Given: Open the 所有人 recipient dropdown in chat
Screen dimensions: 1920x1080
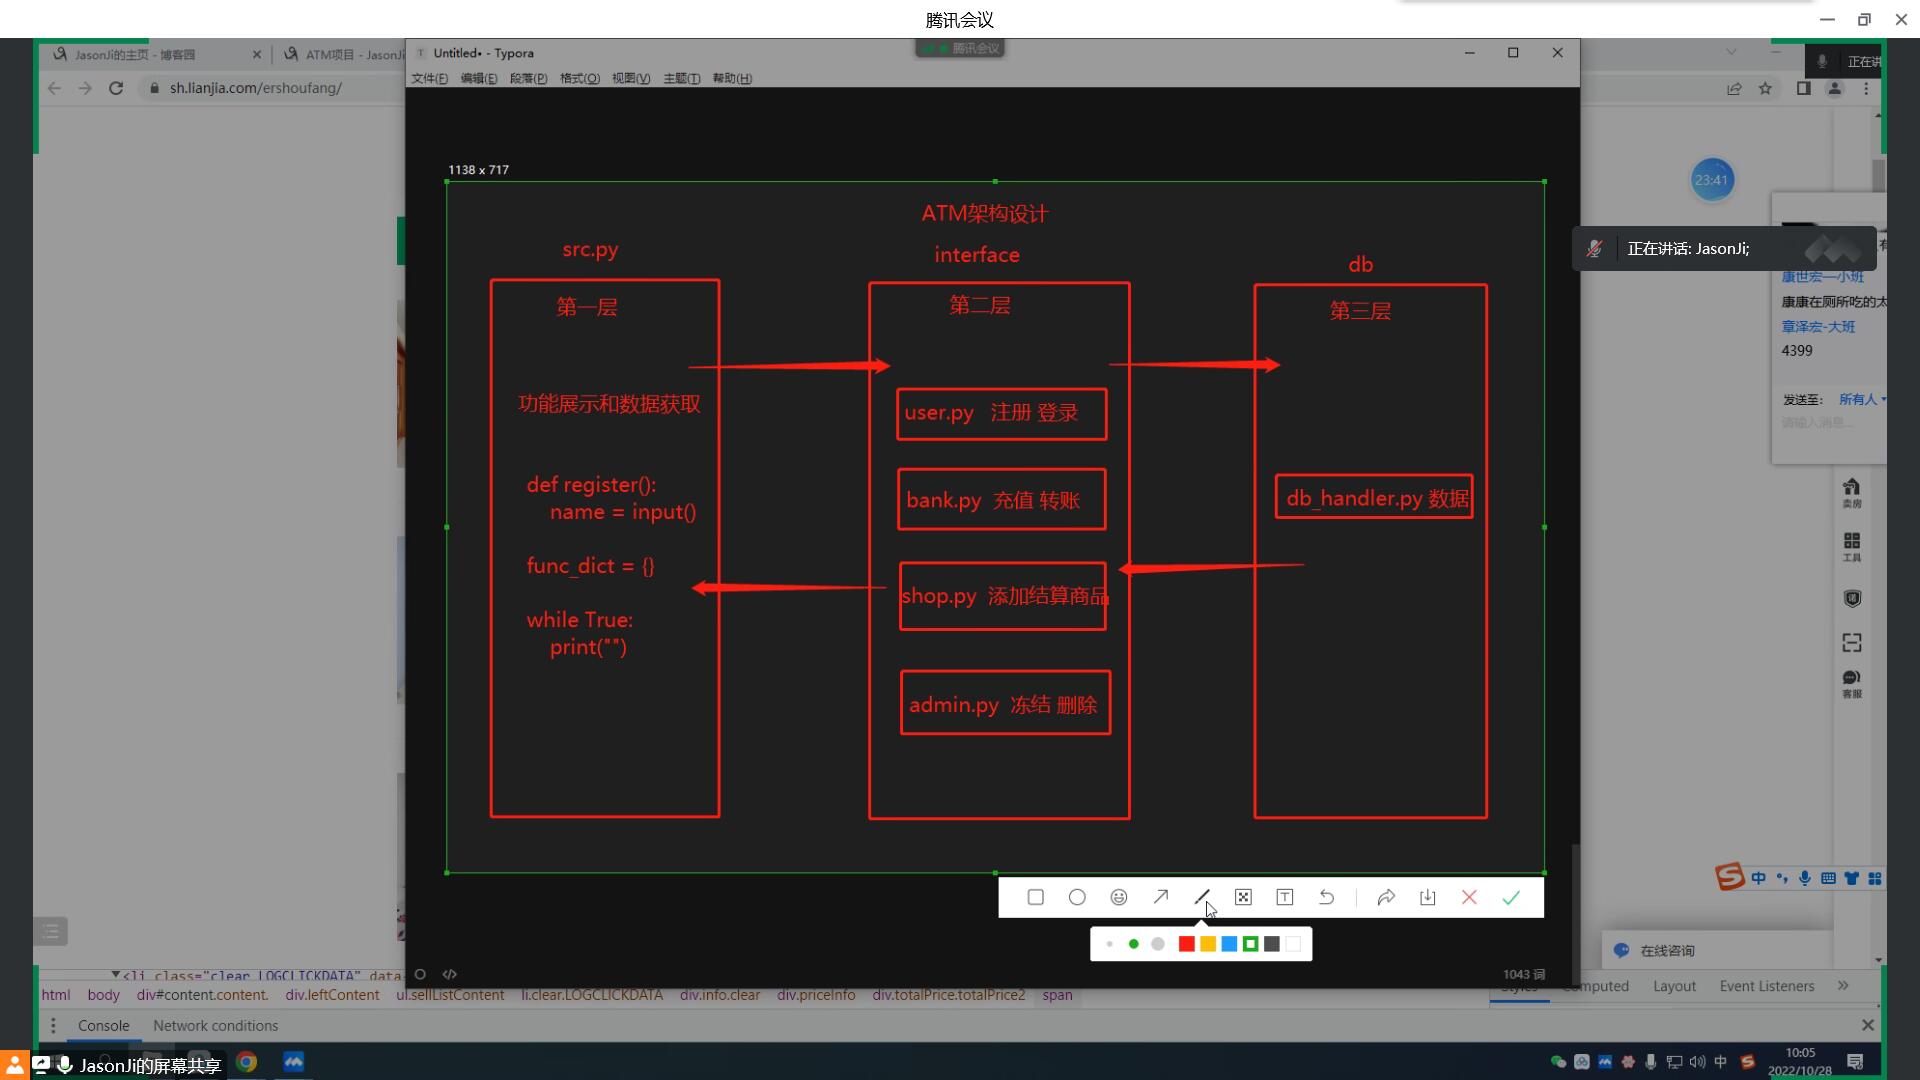Looking at the screenshot, I should [1862, 399].
